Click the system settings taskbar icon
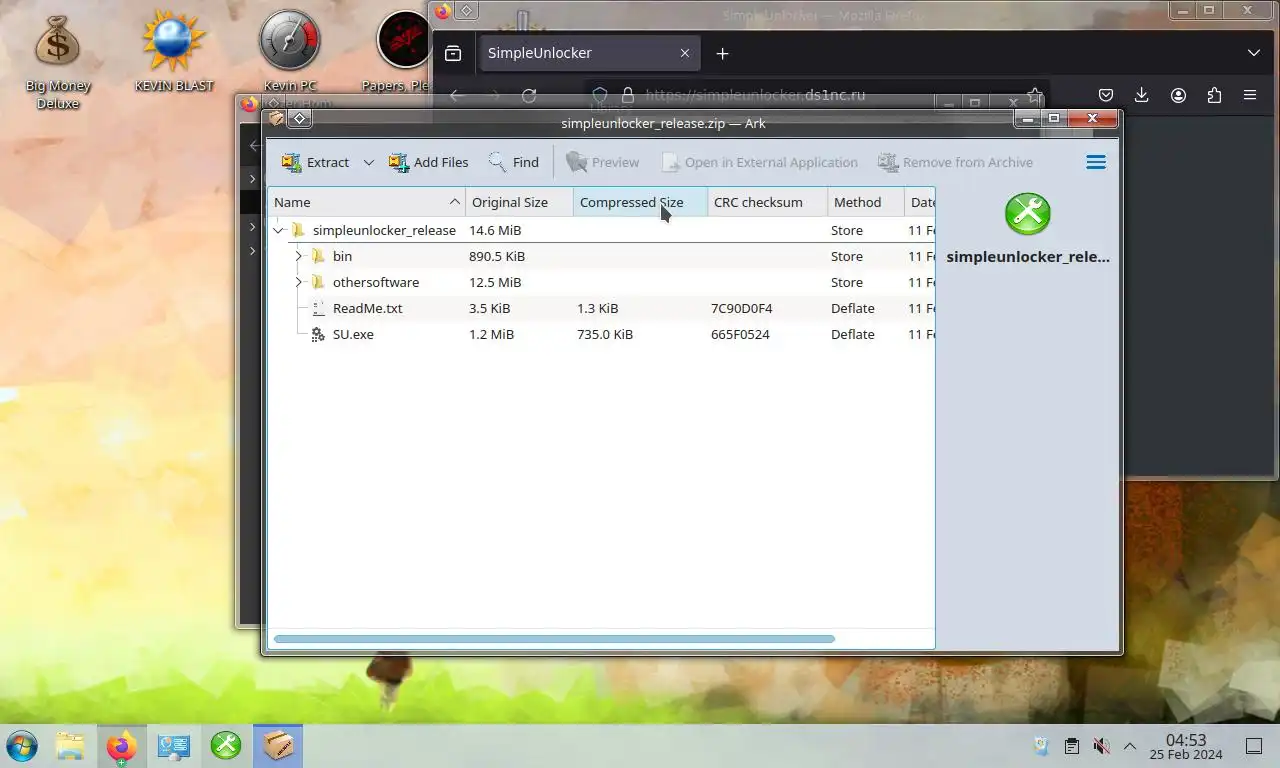Viewport: 1280px width, 768px height. click(x=174, y=746)
